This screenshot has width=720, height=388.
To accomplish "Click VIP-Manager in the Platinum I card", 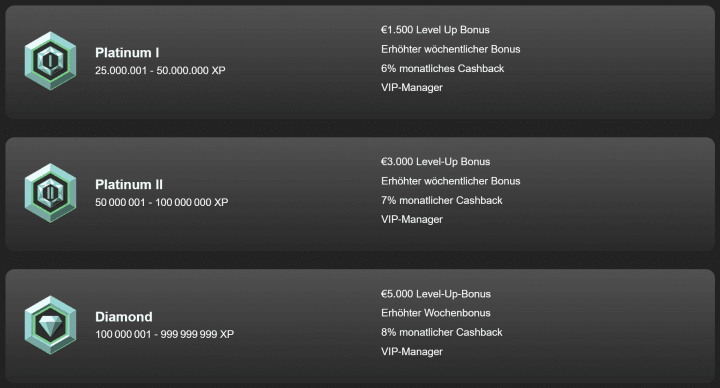I will pos(412,88).
